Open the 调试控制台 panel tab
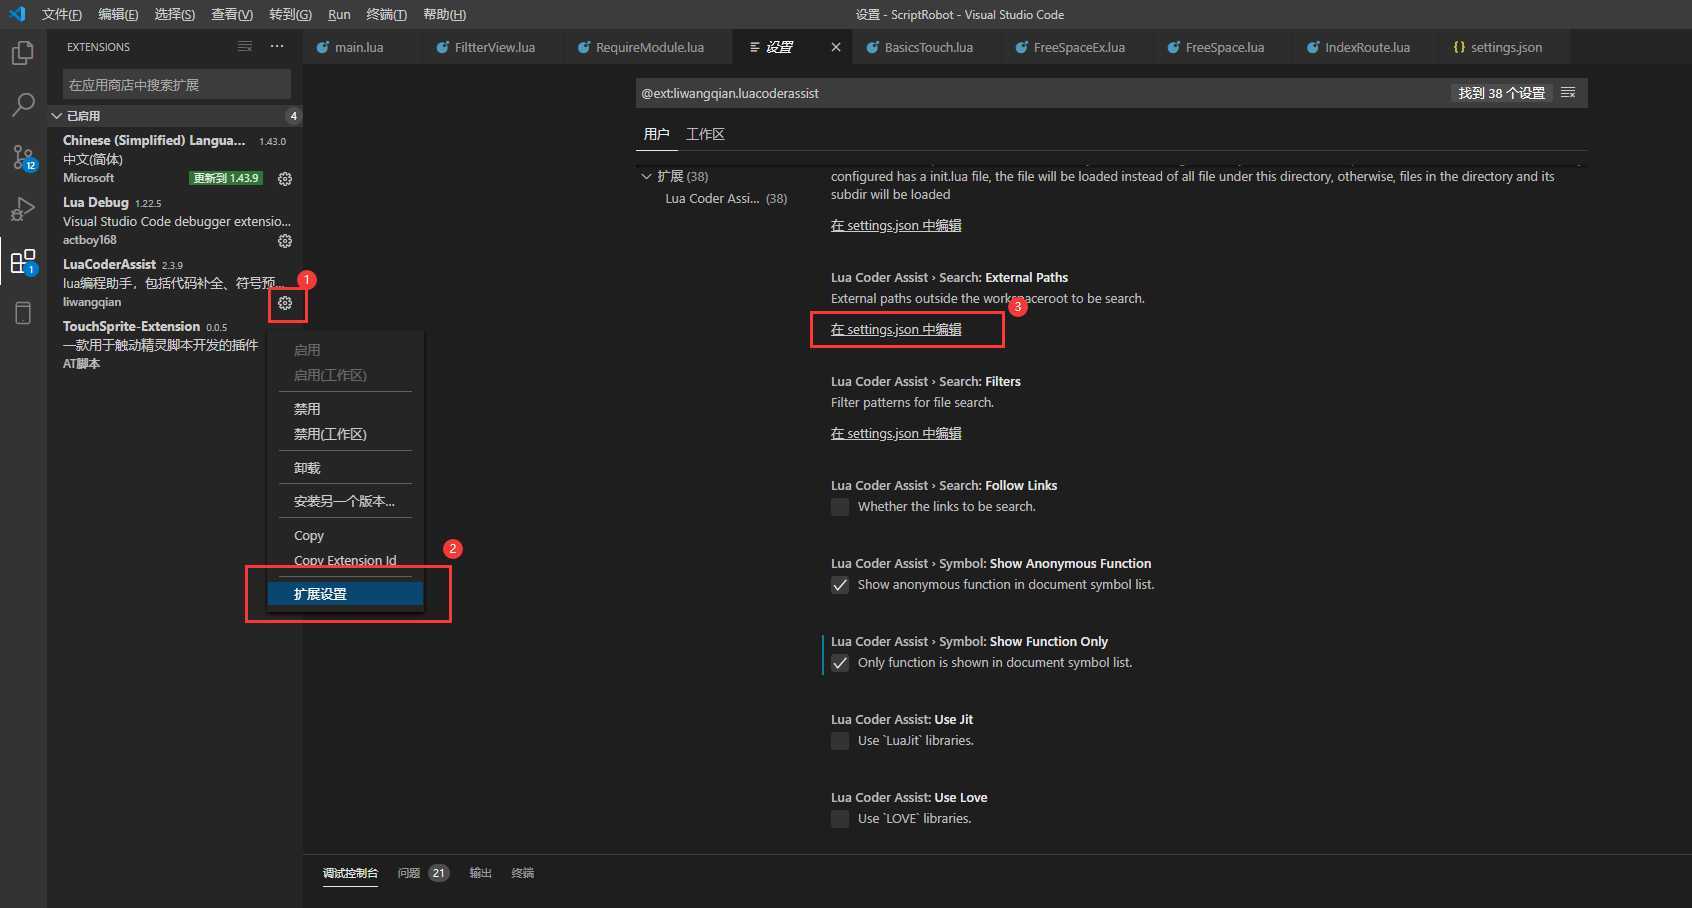Viewport: 1692px width, 908px height. [350, 873]
